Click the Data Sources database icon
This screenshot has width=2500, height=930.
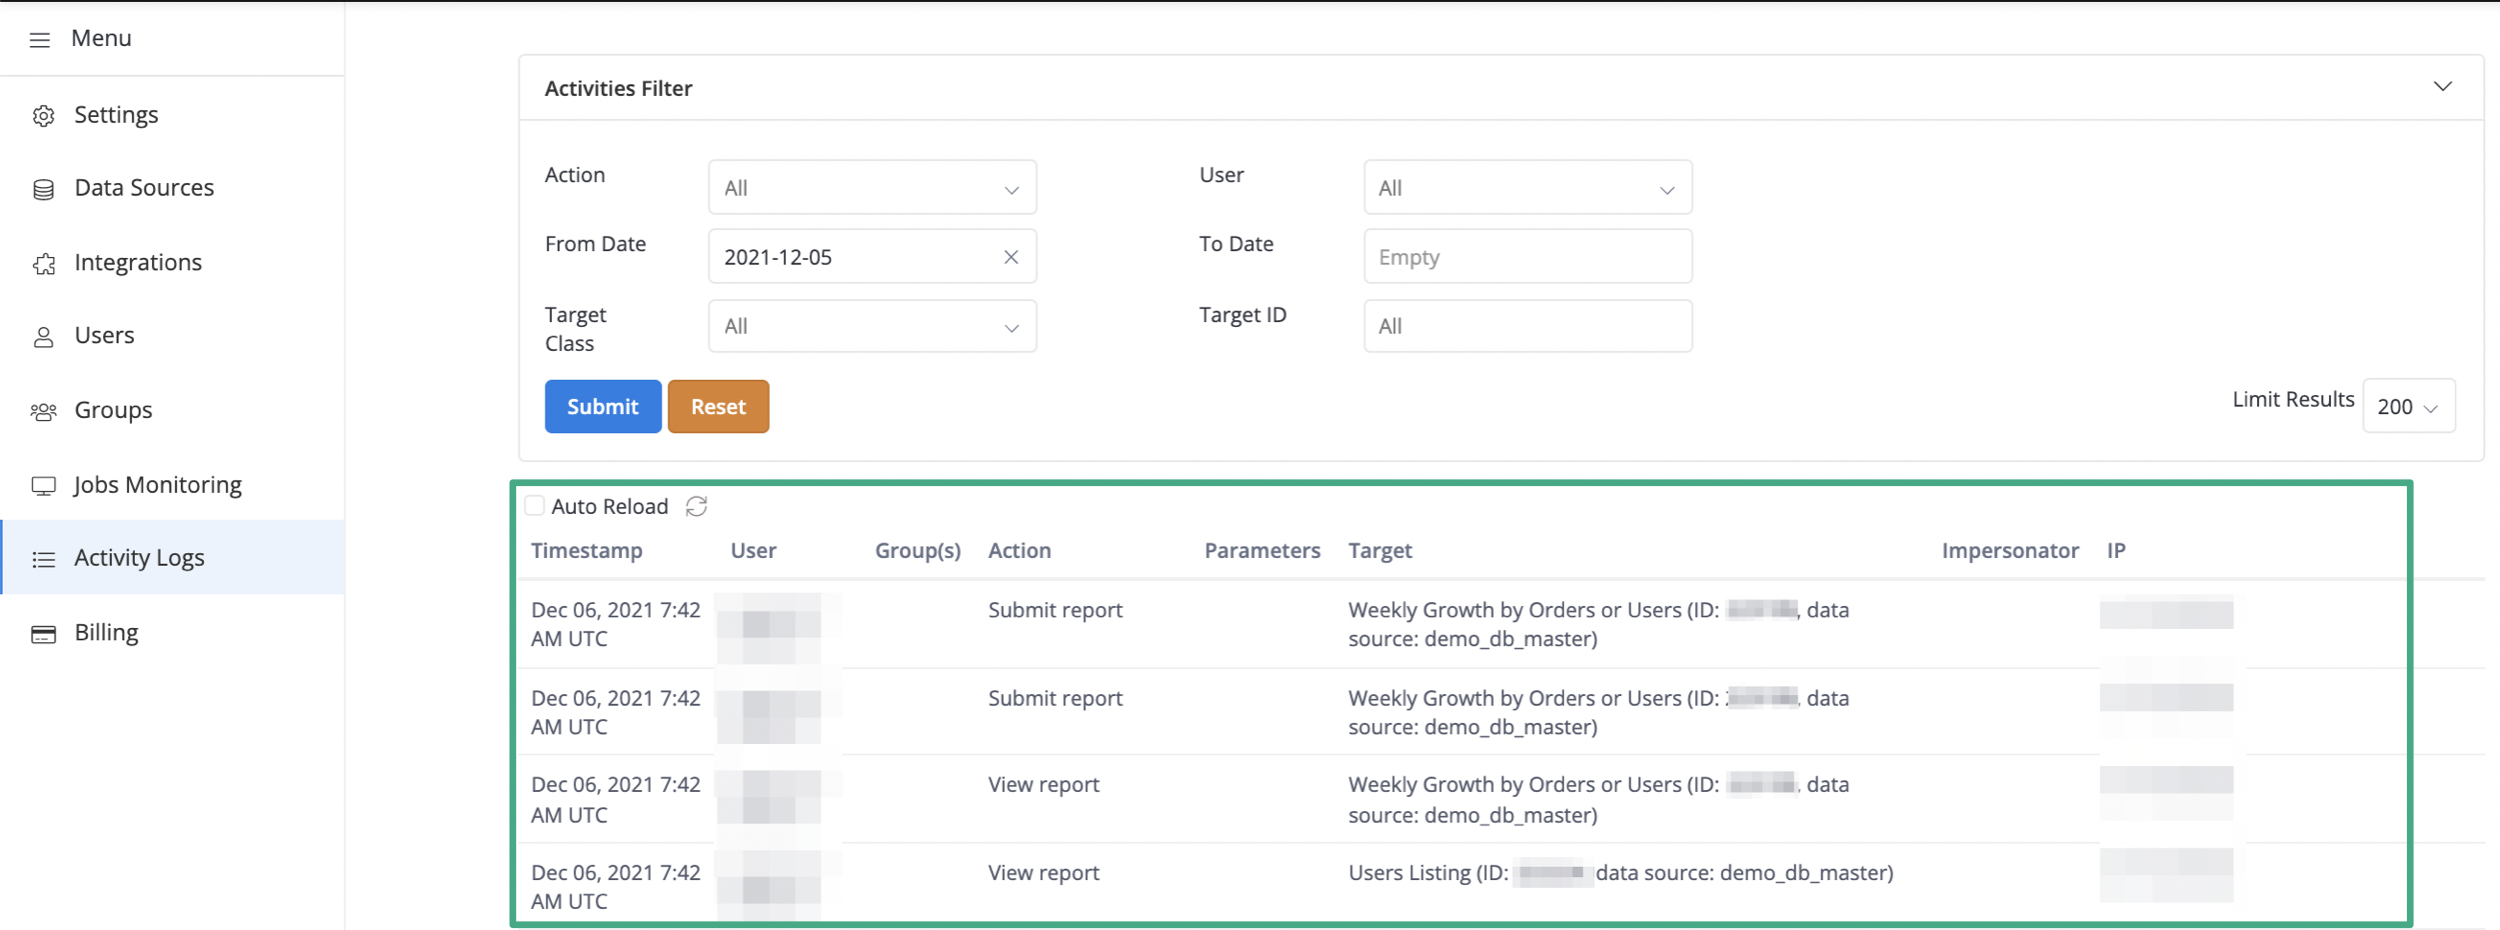coord(43,189)
